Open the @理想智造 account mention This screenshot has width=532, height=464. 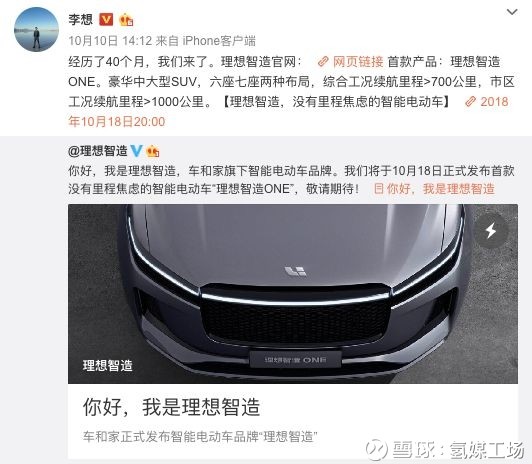98,151
